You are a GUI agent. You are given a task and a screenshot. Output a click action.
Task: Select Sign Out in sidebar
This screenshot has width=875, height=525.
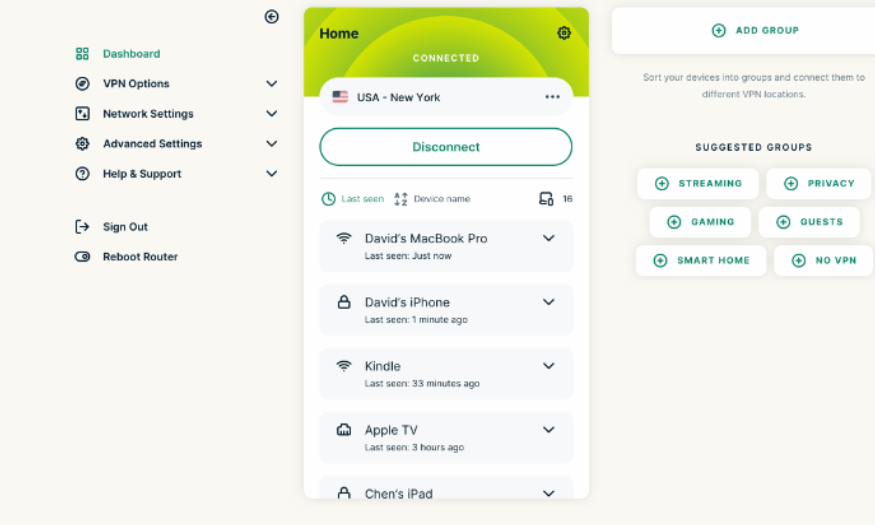tap(125, 227)
